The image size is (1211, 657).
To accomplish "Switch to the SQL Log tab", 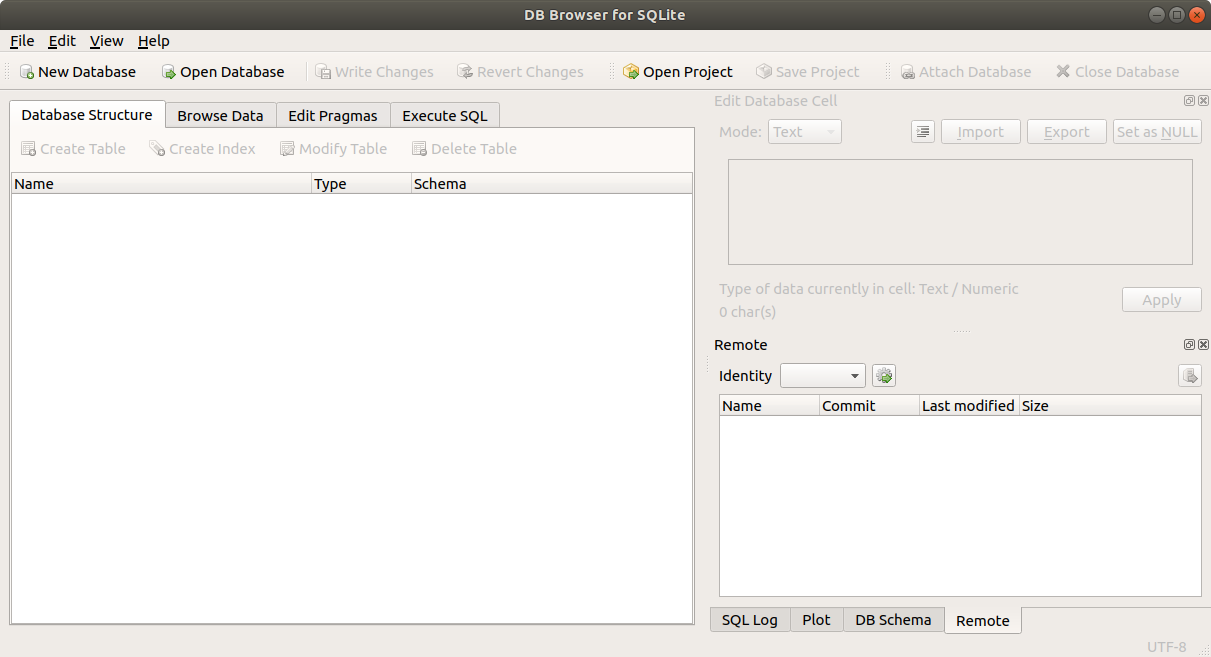I will tap(750, 620).
